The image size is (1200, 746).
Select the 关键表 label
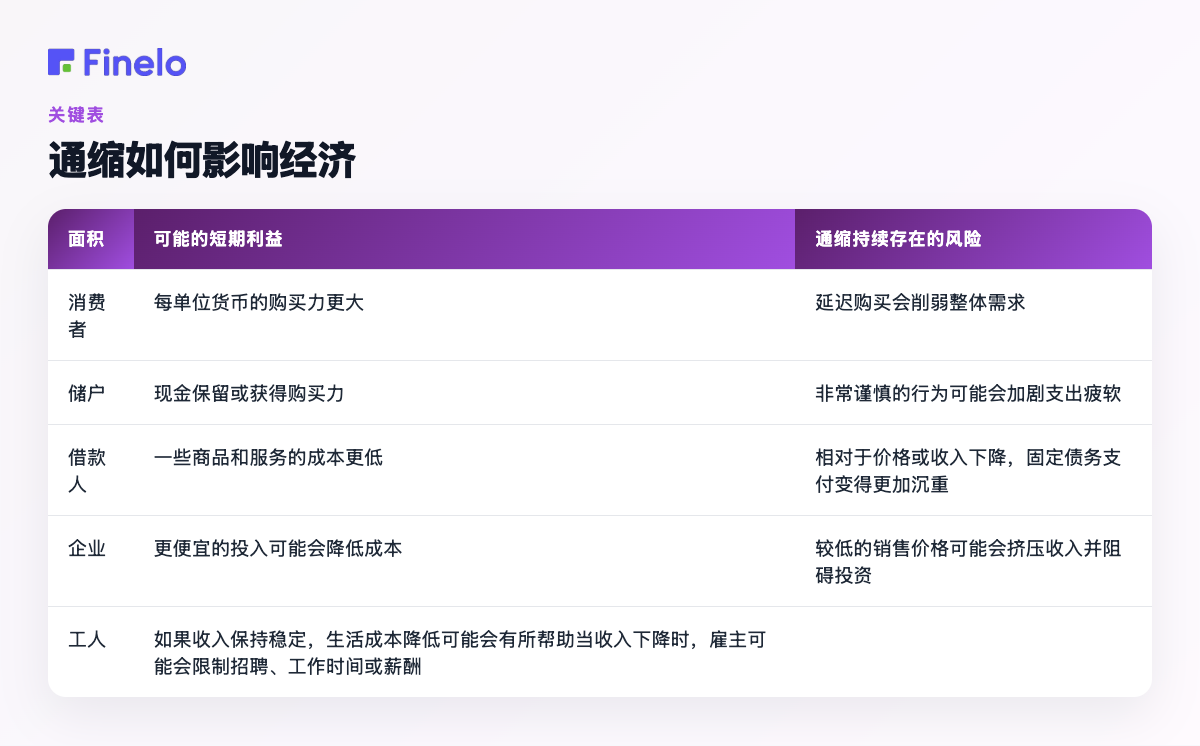point(76,115)
